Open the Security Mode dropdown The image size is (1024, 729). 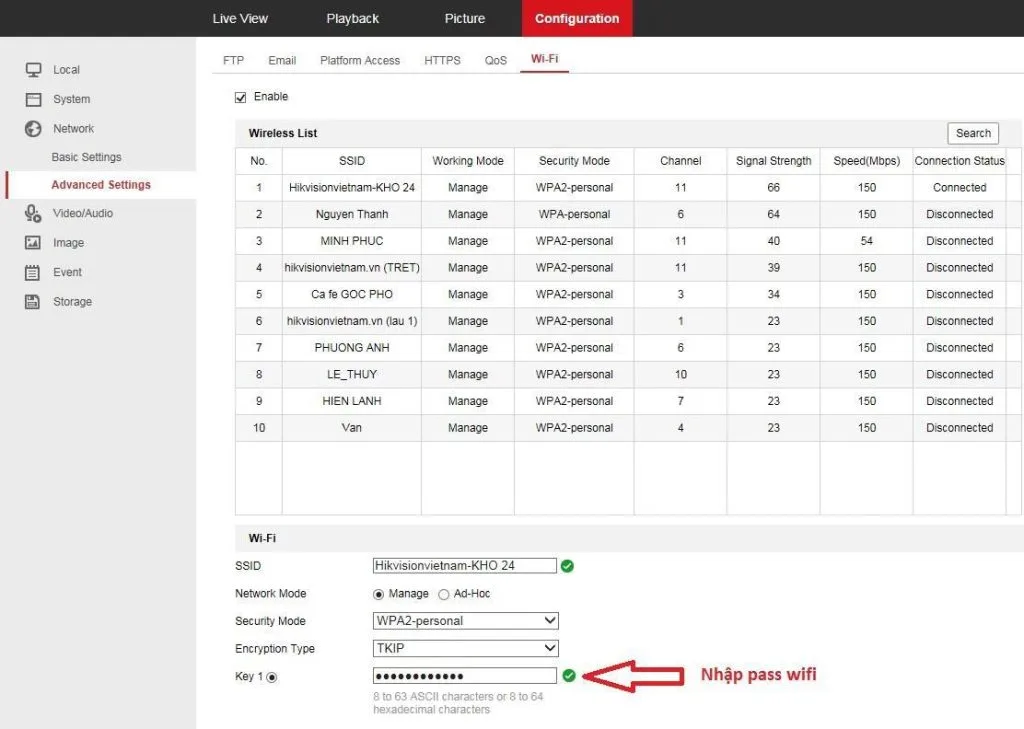pos(465,621)
